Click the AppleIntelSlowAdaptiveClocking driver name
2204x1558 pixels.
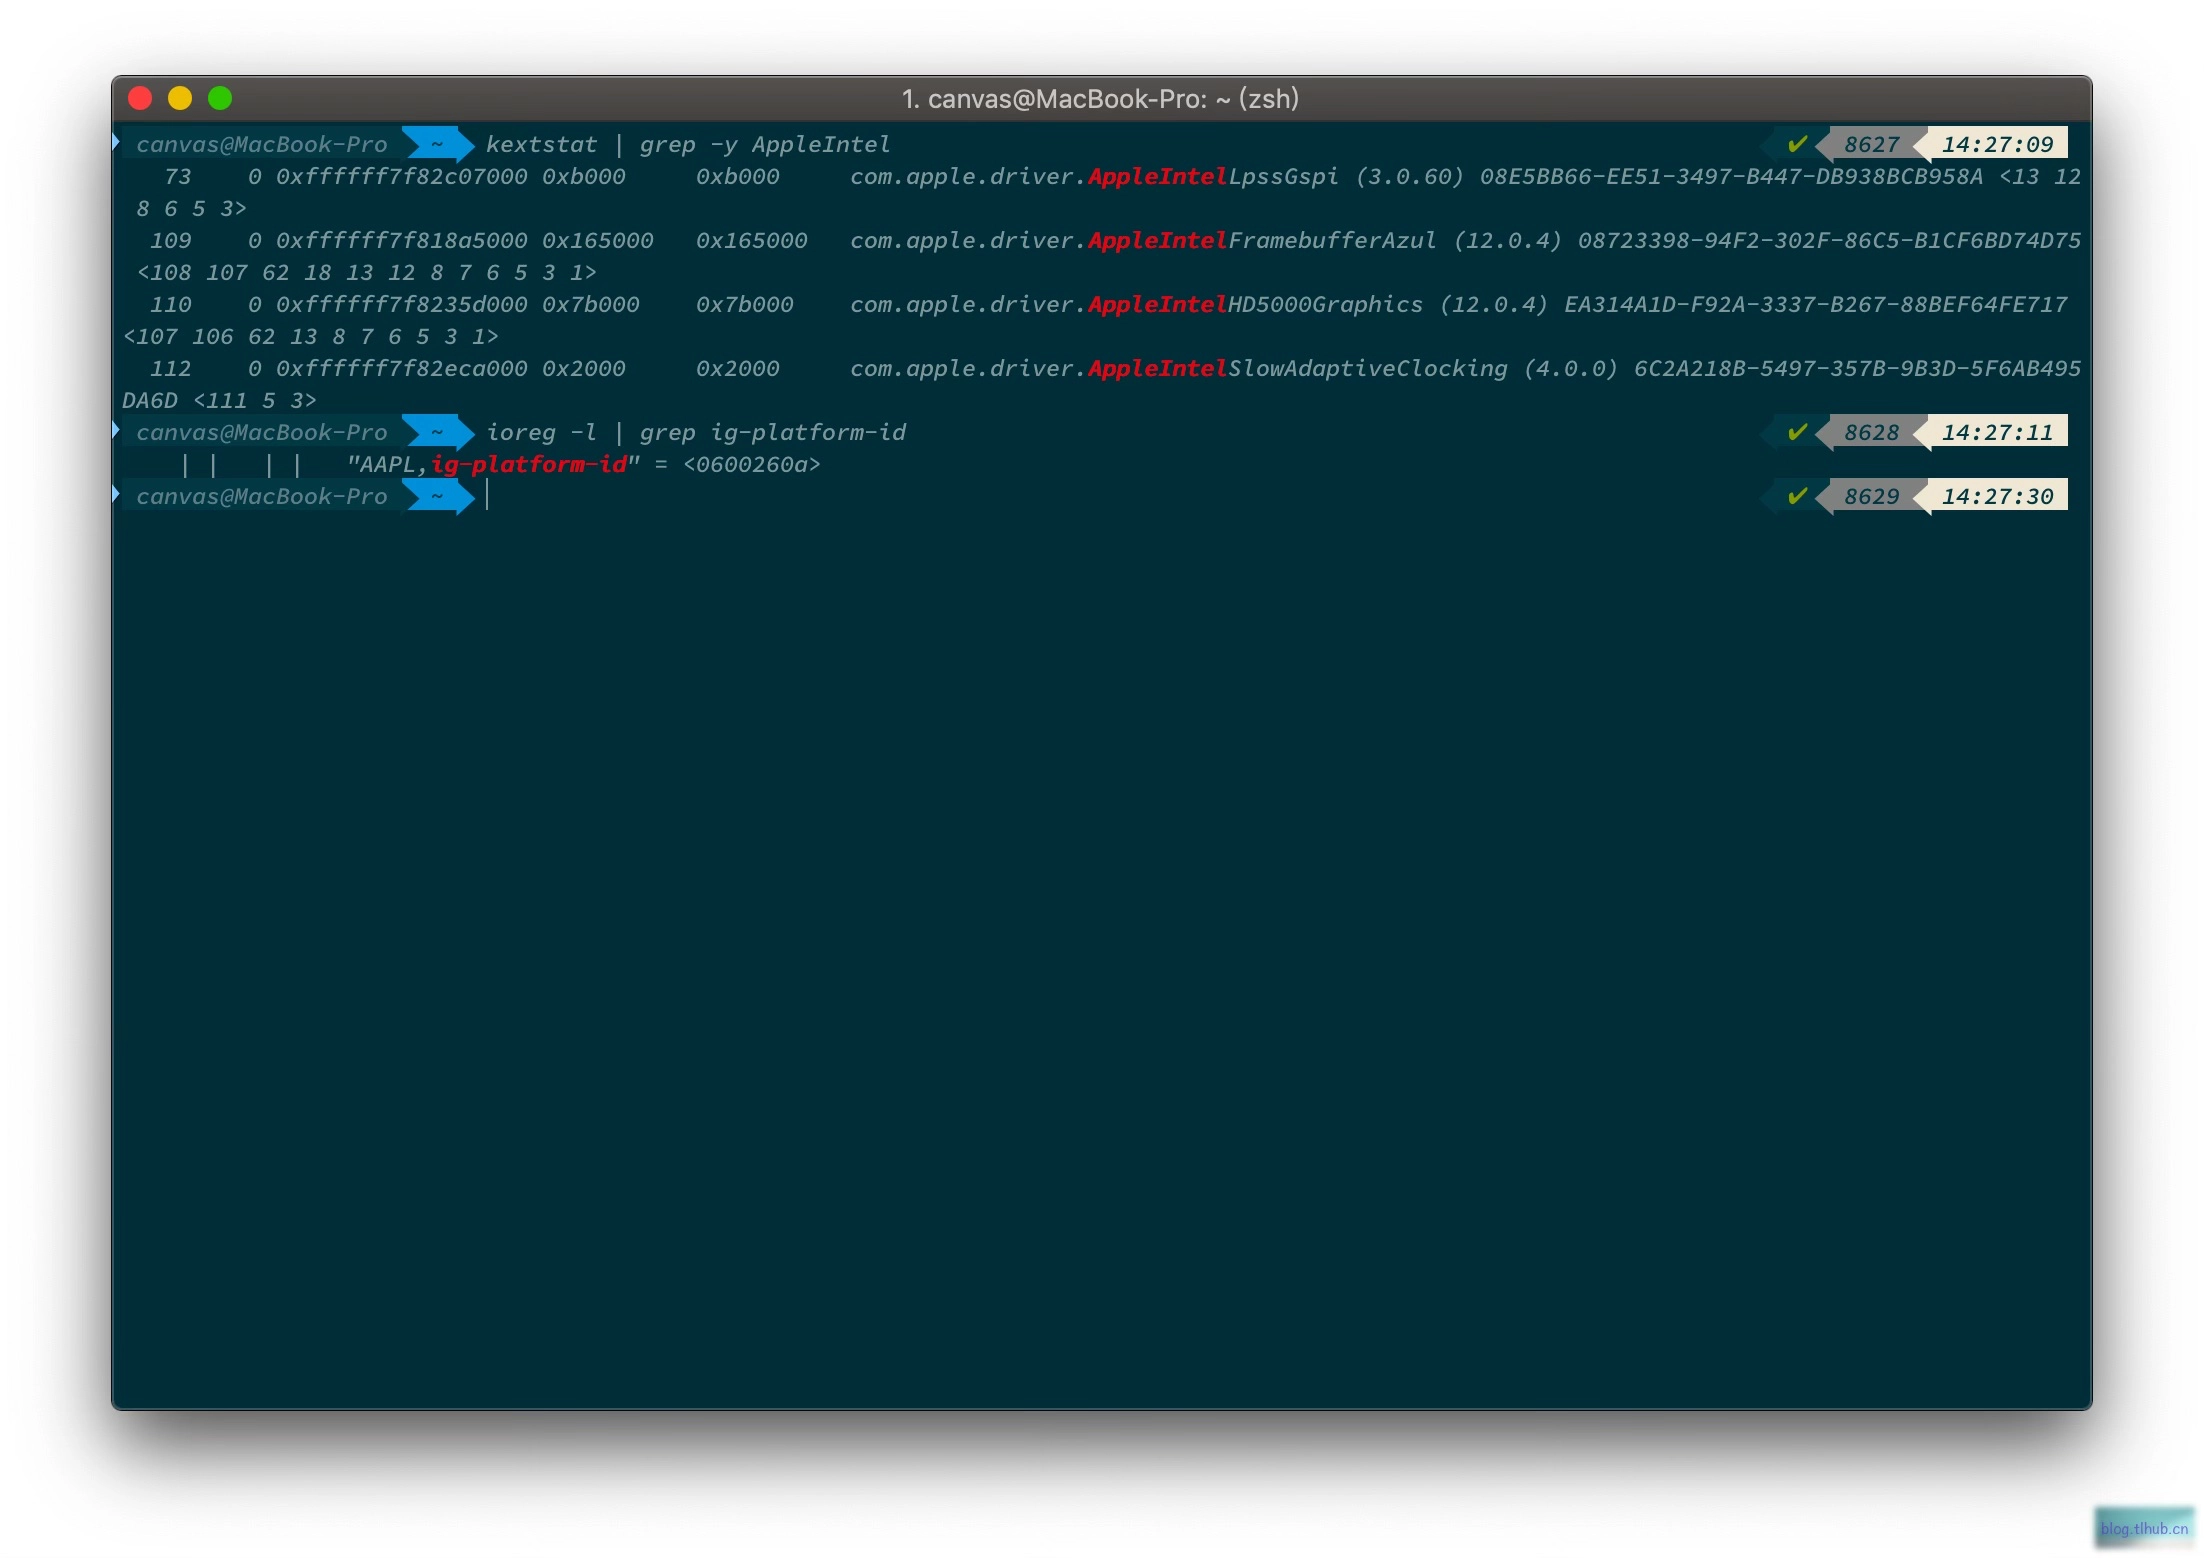(x=1298, y=369)
